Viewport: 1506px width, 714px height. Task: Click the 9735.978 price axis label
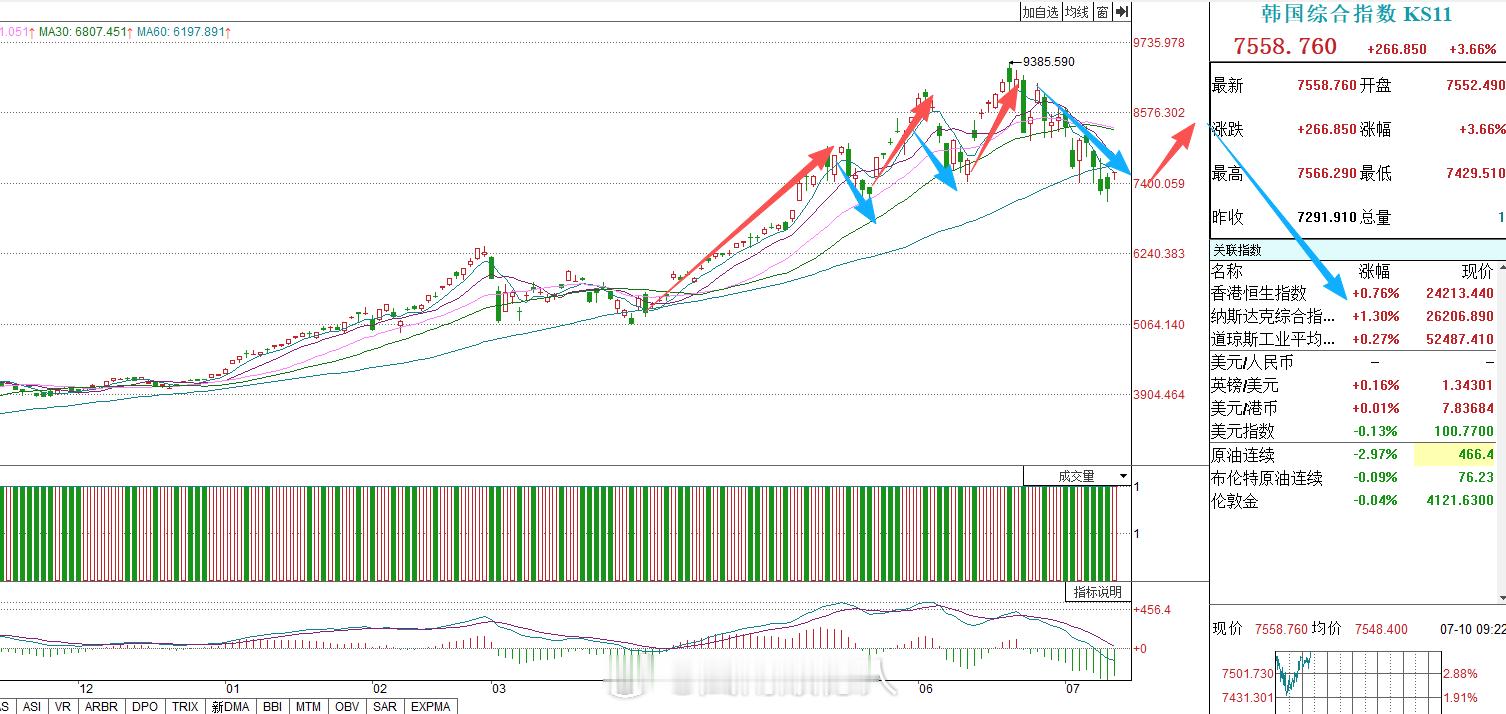[1159, 43]
